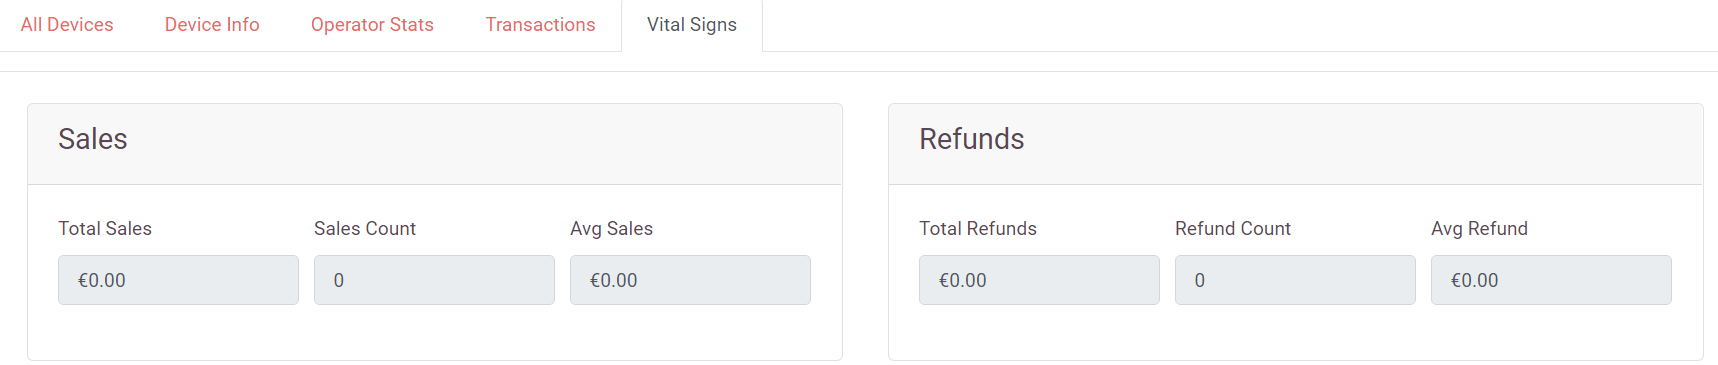The image size is (1718, 365).
Task: Open the All Devices tab
Action: click(67, 25)
